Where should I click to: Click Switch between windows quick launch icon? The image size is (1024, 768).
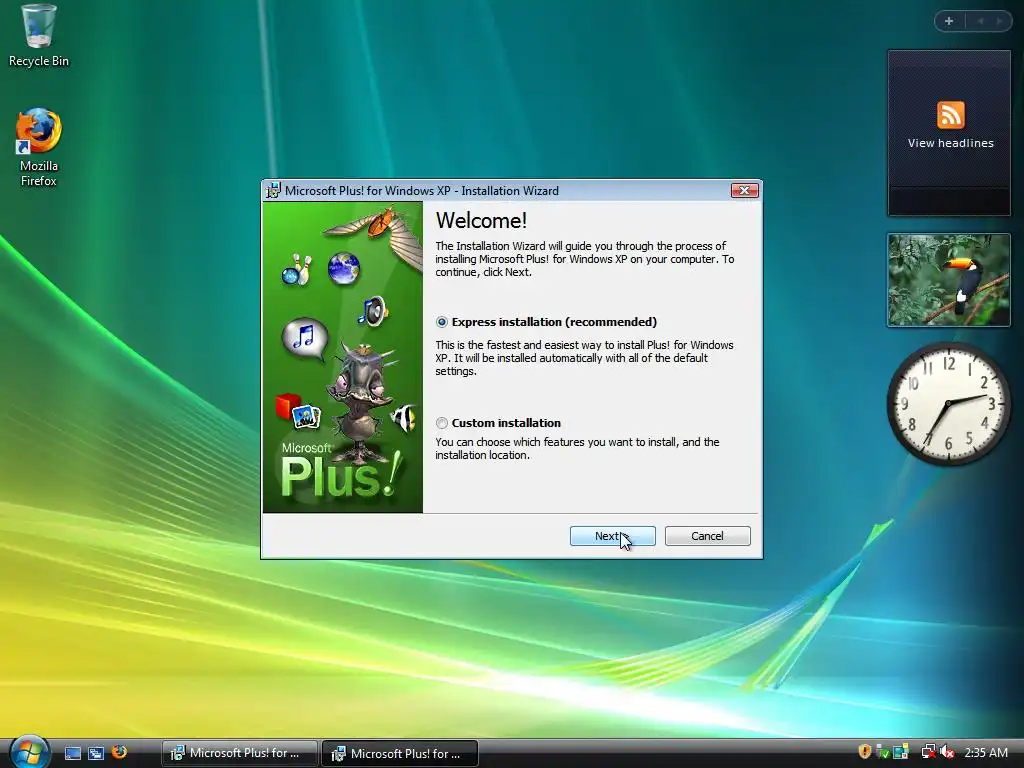tap(96, 753)
